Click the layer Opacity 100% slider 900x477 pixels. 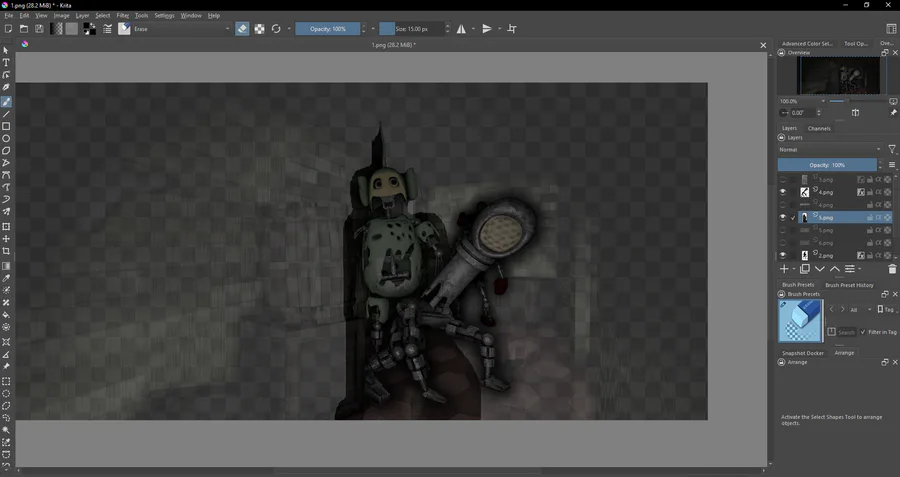click(827, 165)
